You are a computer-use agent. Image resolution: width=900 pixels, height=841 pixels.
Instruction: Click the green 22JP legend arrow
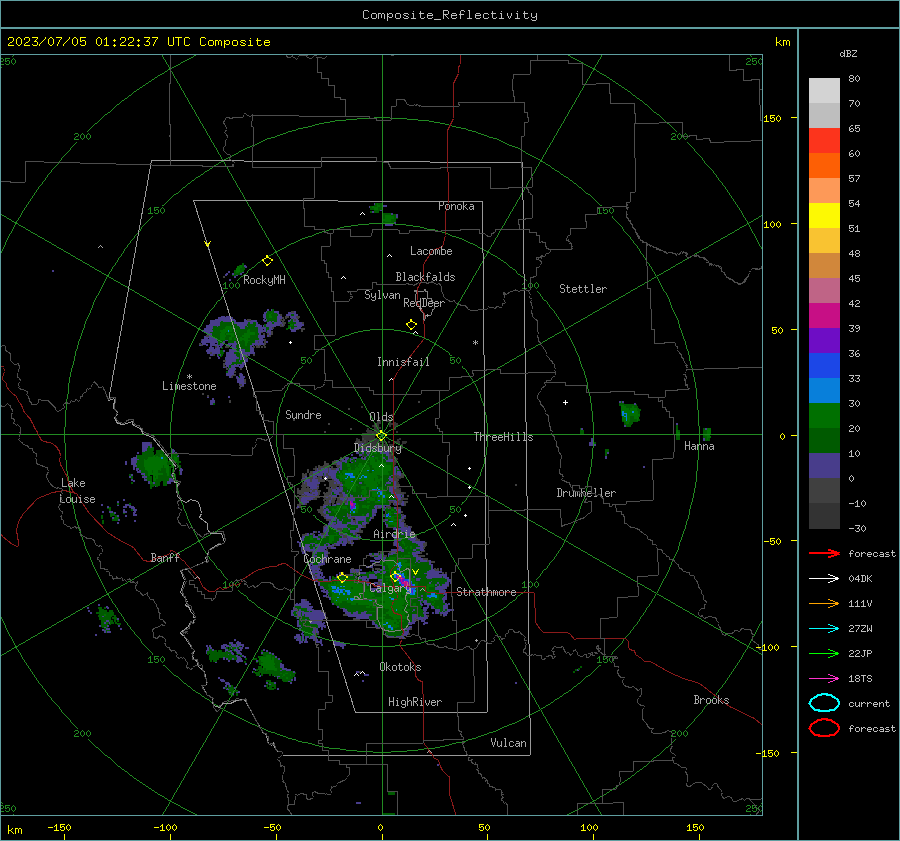(x=824, y=653)
